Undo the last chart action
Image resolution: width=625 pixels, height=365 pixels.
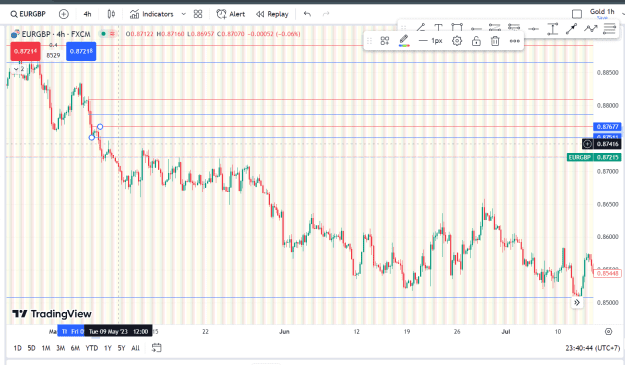[307, 14]
